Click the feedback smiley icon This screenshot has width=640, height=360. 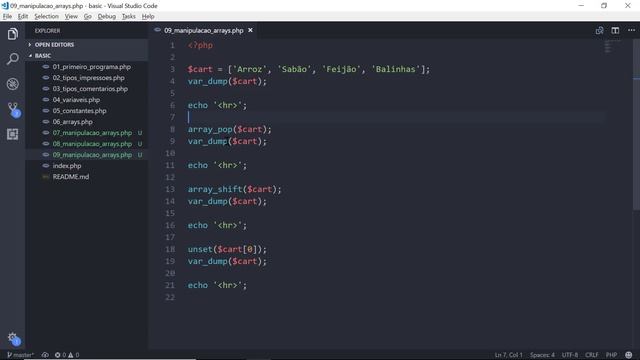(629, 355)
